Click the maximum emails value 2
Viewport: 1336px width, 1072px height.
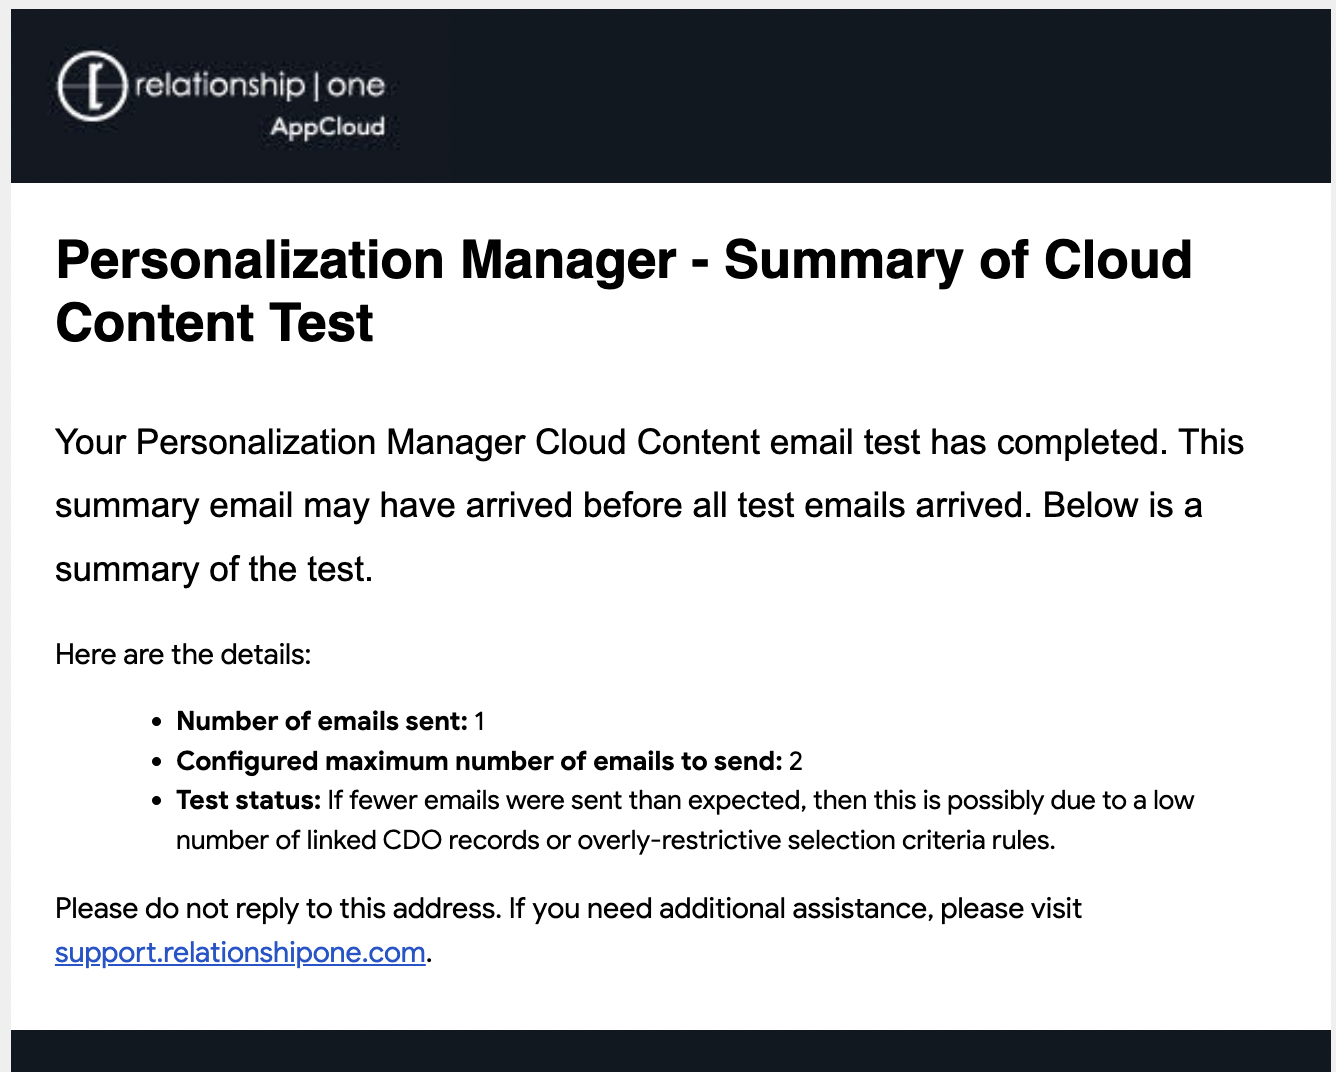[796, 761]
